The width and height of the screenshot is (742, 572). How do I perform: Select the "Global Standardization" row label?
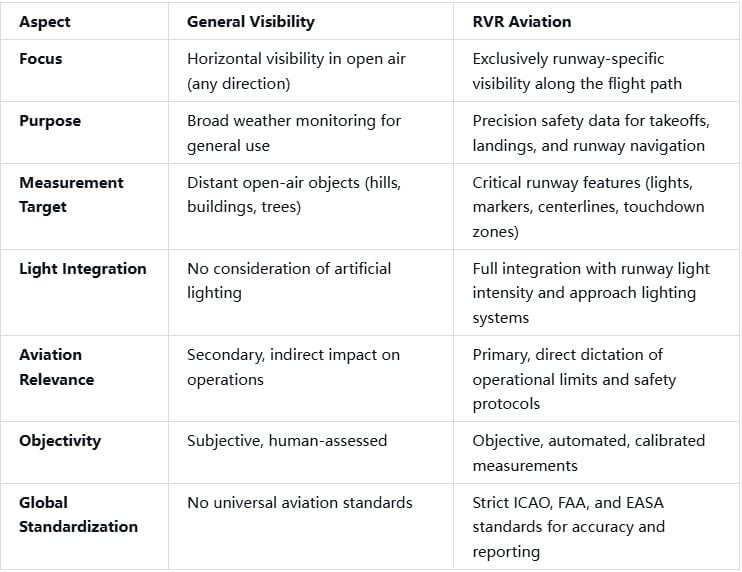[x=78, y=514]
